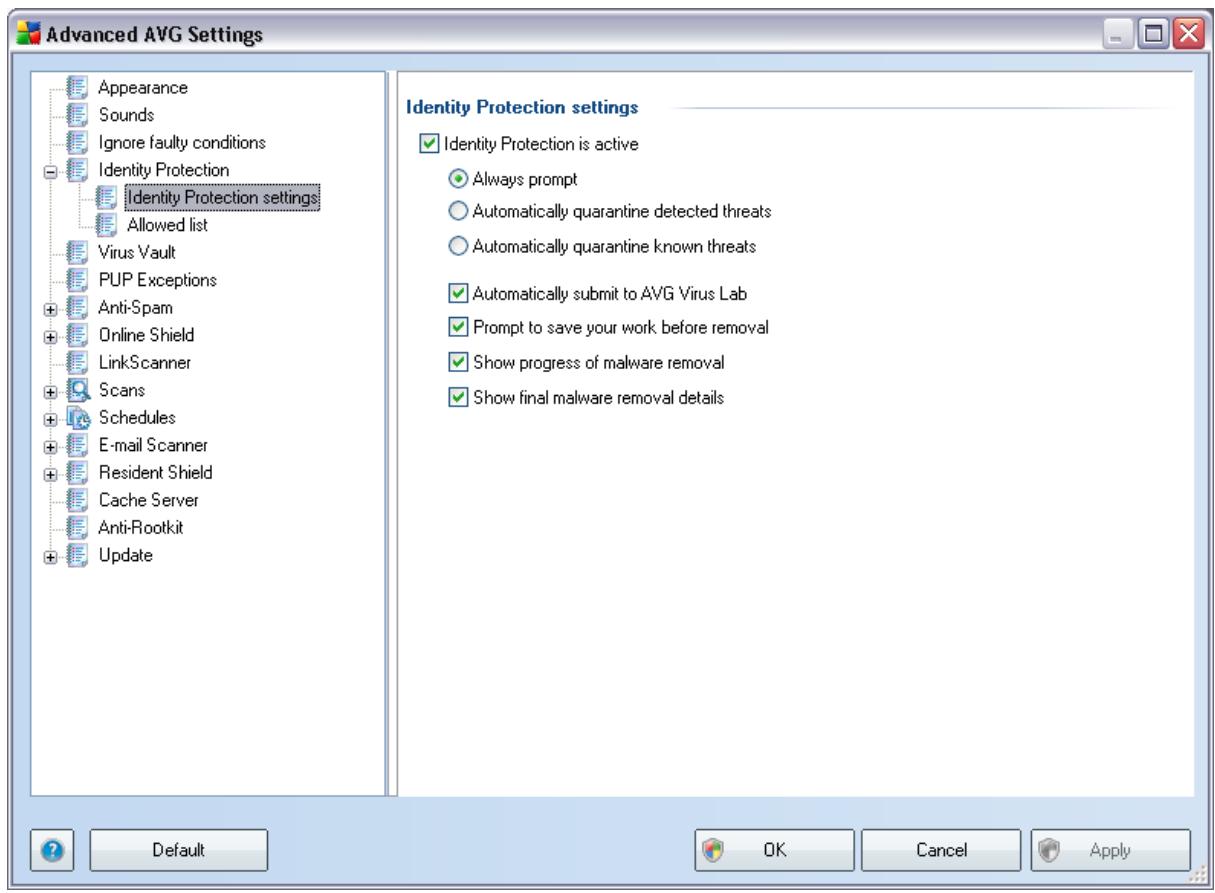The height and width of the screenshot is (893, 1215).
Task: Expand the Scans tree node
Action: (51, 390)
